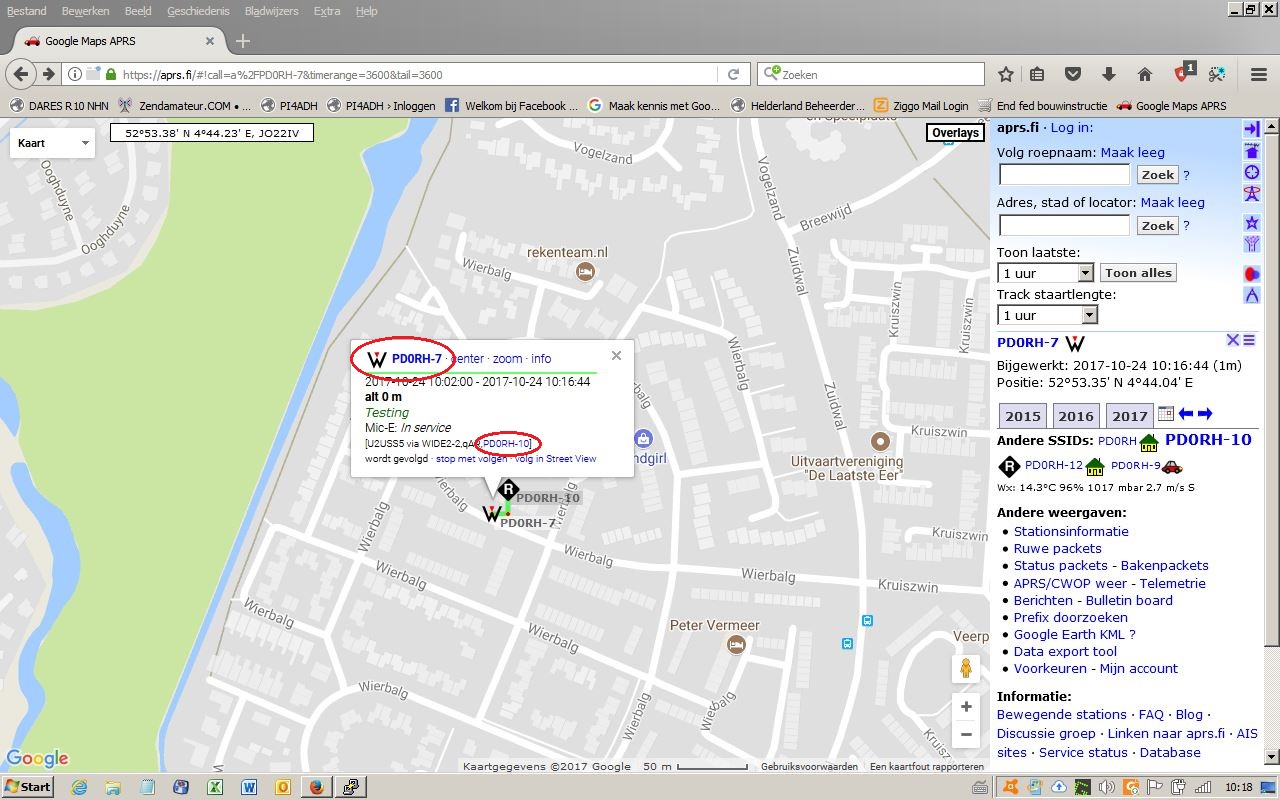Open the Stationsinformatie link
The width and height of the screenshot is (1280, 800).
(x=1071, y=531)
